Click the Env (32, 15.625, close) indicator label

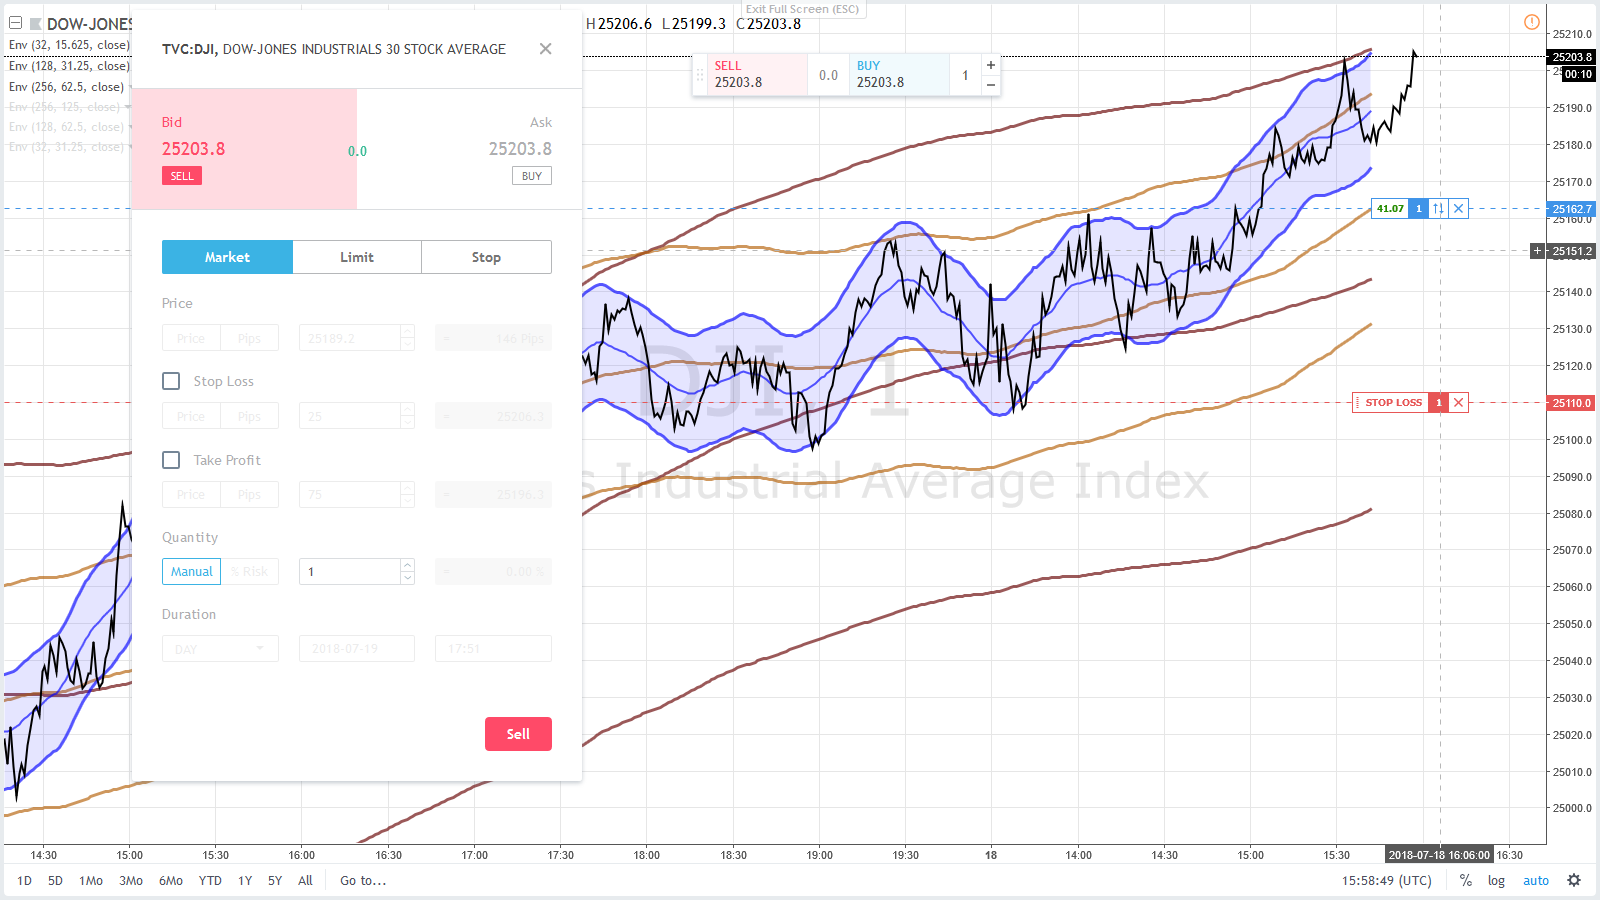coord(68,45)
